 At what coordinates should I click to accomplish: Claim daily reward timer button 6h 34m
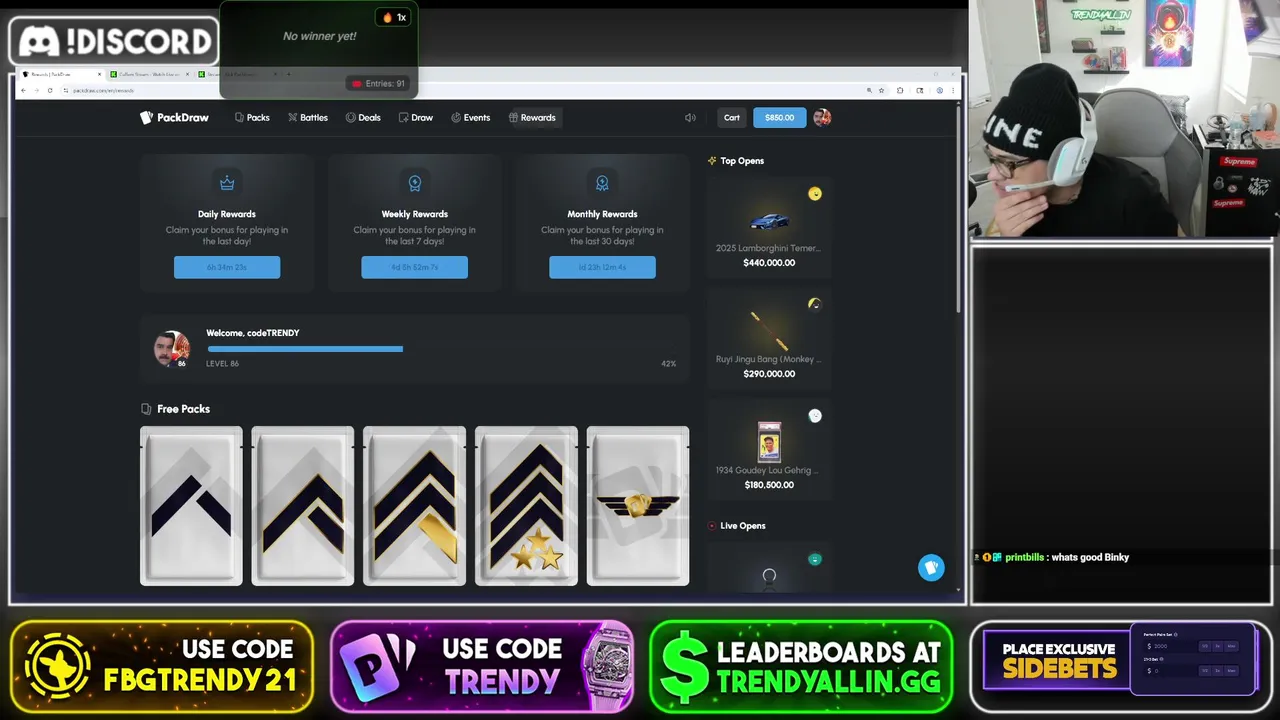tap(227, 267)
